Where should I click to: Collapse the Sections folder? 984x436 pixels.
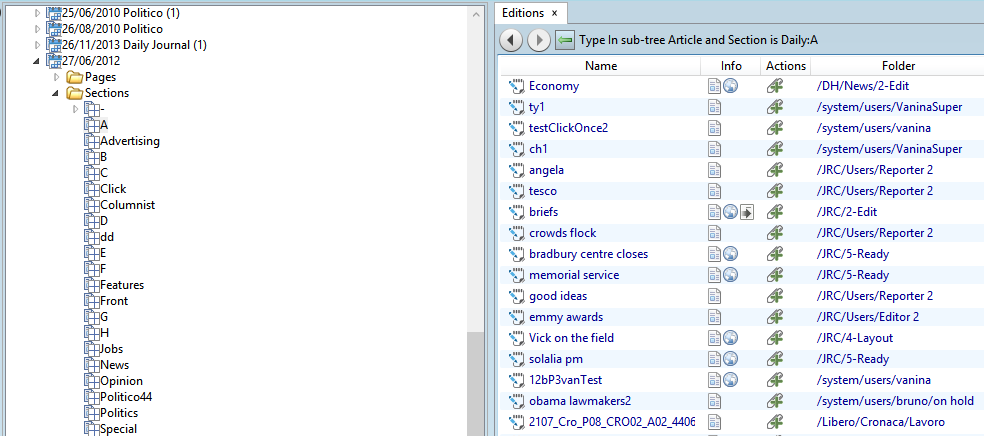click(x=56, y=93)
